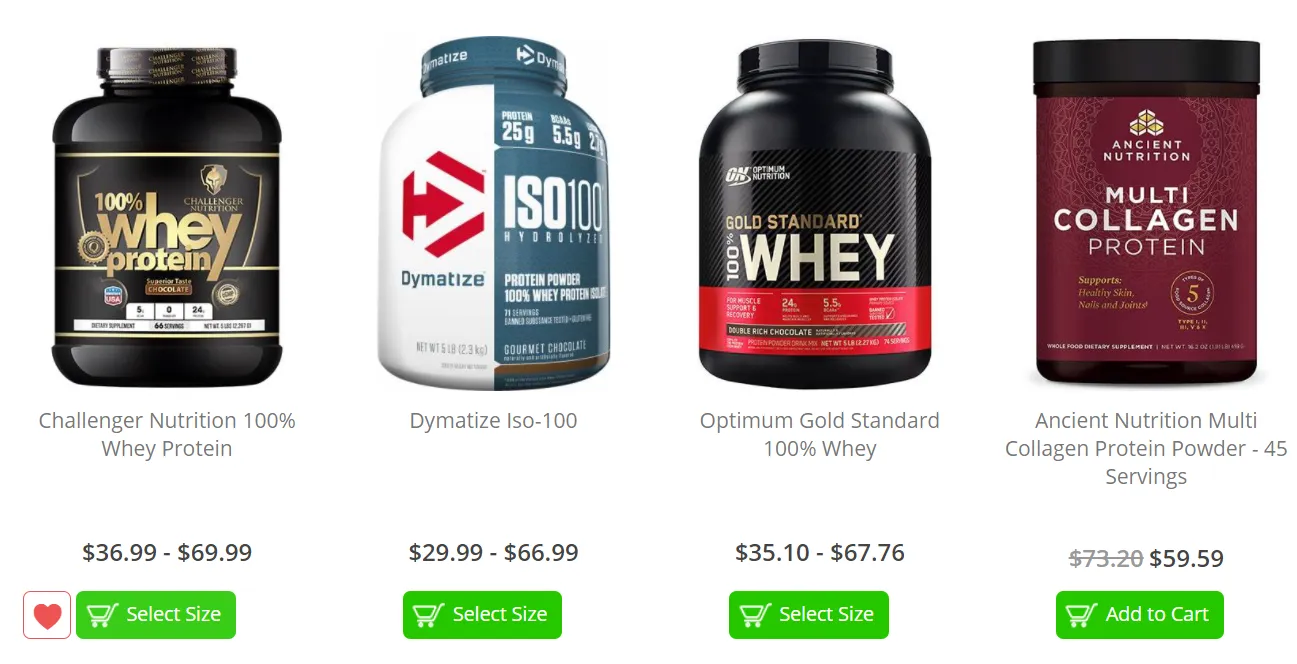Add Challenger Nutrition whey to wishlist via heart icon
Screen dimensions: 1297x664
[x=47, y=615]
